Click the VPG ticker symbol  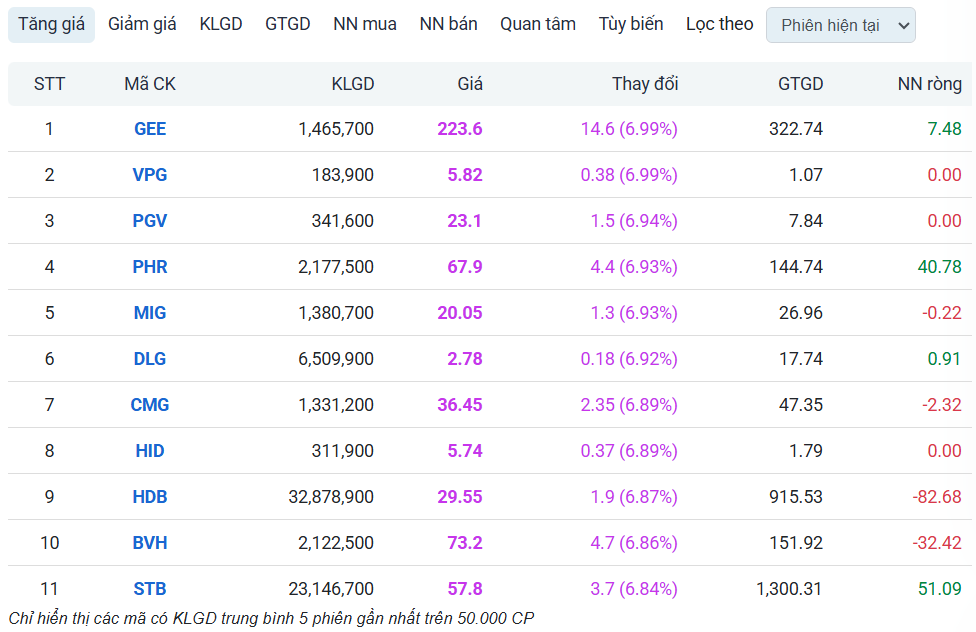(x=150, y=175)
